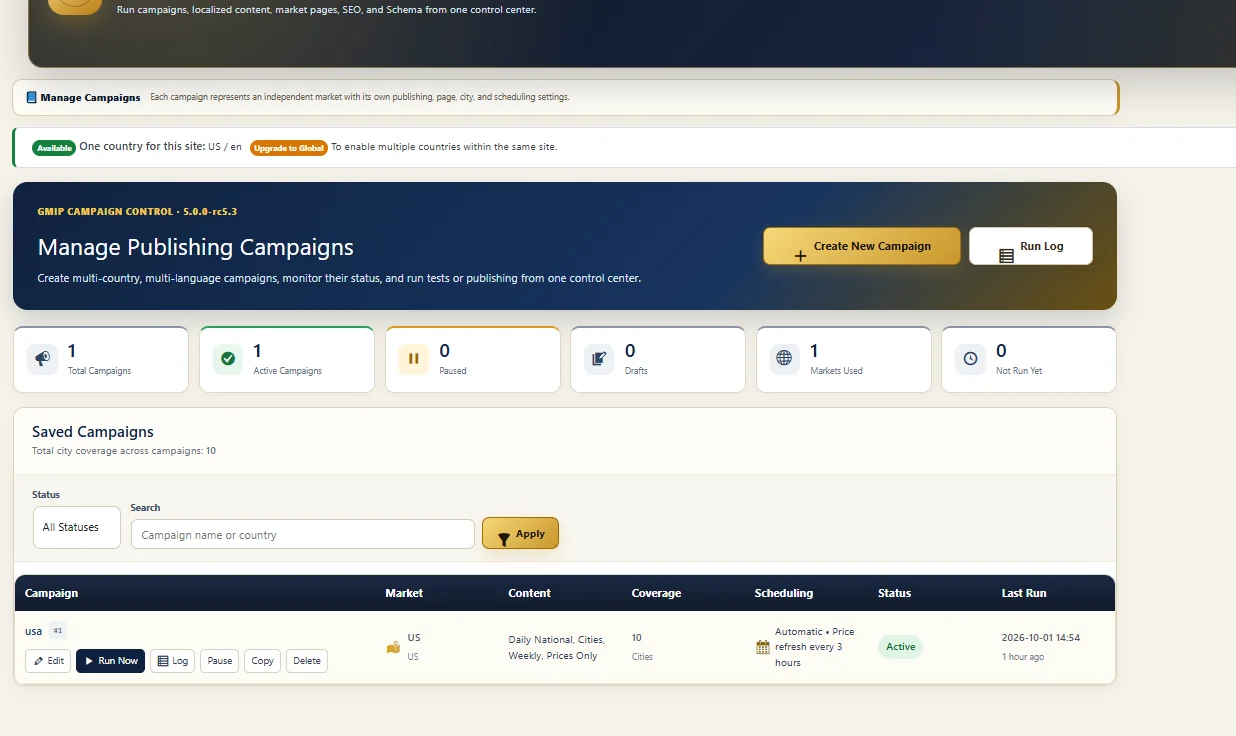This screenshot has height=736, width=1236.
Task: Click the calendar icon in Scheduling column
Action: pyautogui.click(x=763, y=647)
